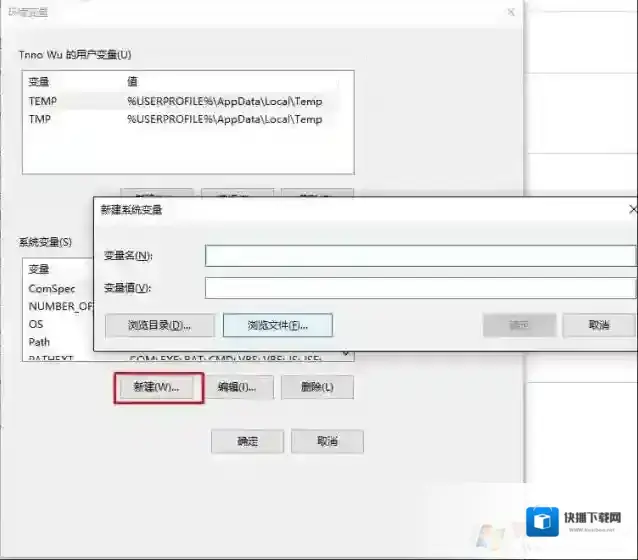The height and width of the screenshot is (560, 638).
Task: Click the 值 column header in user variables
Action: point(133,81)
